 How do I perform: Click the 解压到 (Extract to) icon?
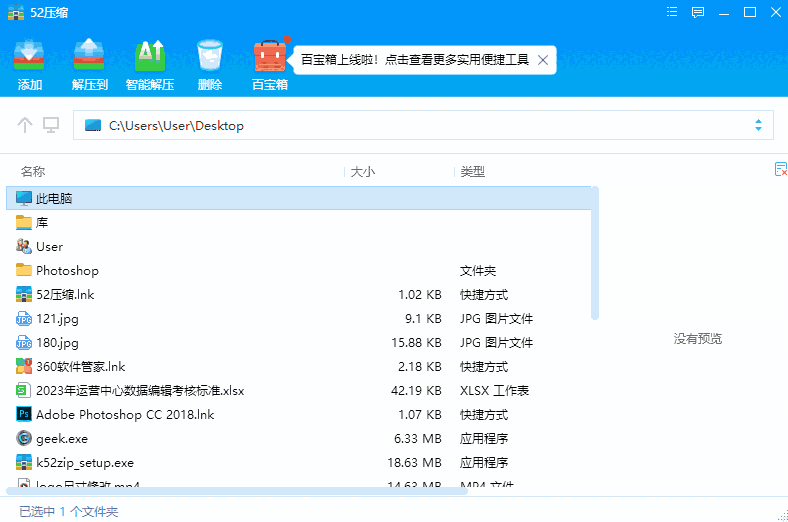[89, 55]
